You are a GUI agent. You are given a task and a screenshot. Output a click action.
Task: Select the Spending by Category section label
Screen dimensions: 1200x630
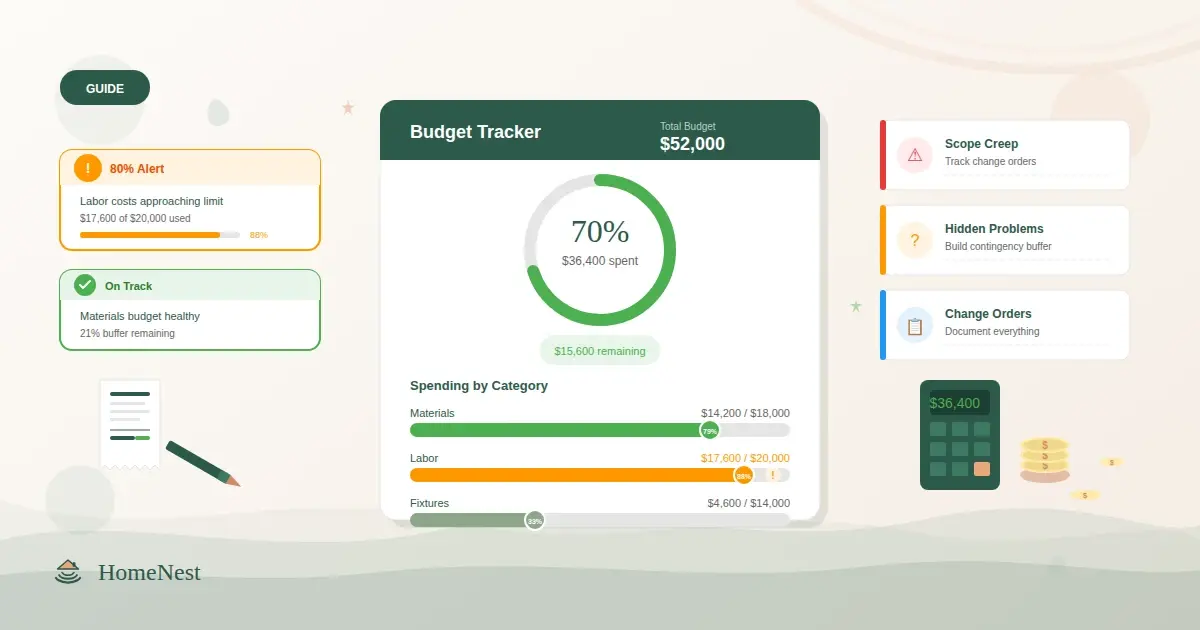point(478,386)
